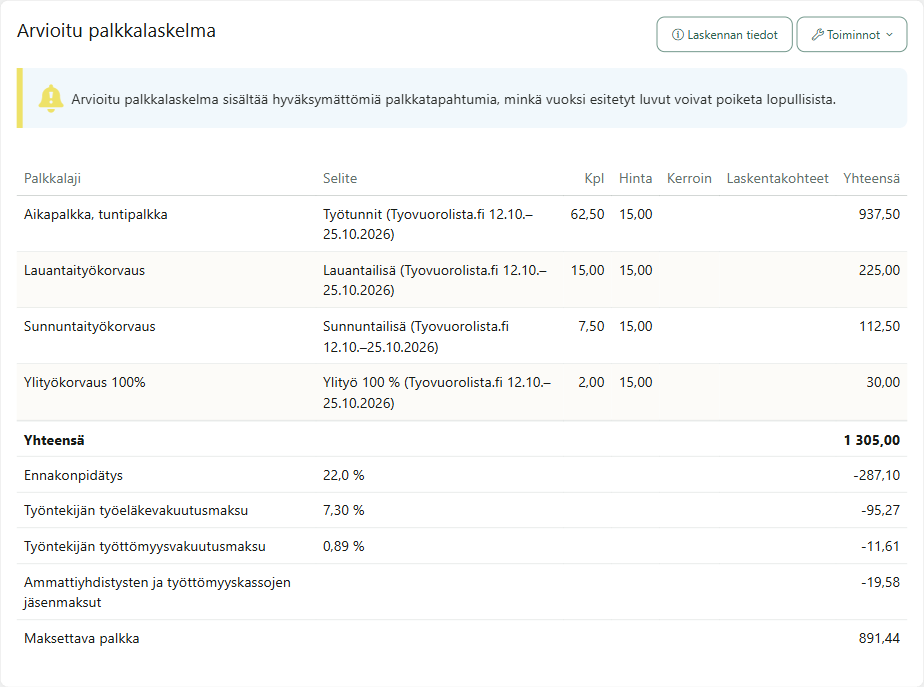The image size is (924, 687).
Task: Click the Ammattiyhdistysten jäsenmaksut row label
Action: [157, 592]
